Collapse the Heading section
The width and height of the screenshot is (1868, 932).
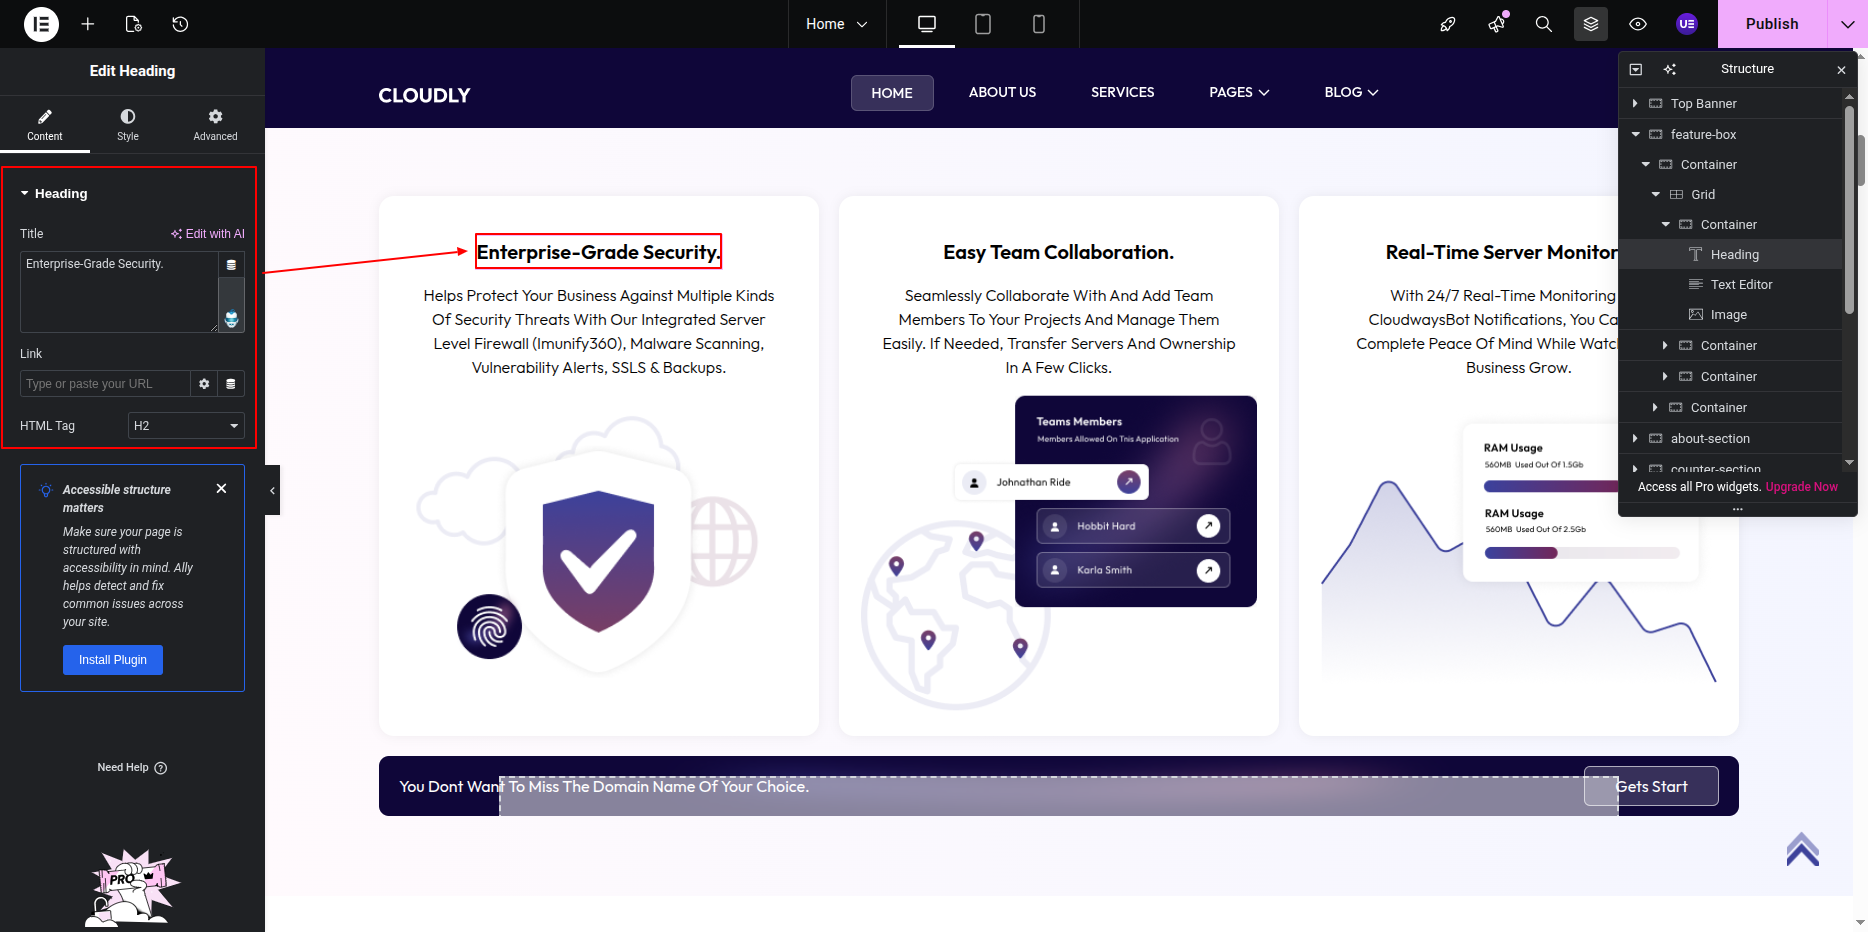pos(54,194)
